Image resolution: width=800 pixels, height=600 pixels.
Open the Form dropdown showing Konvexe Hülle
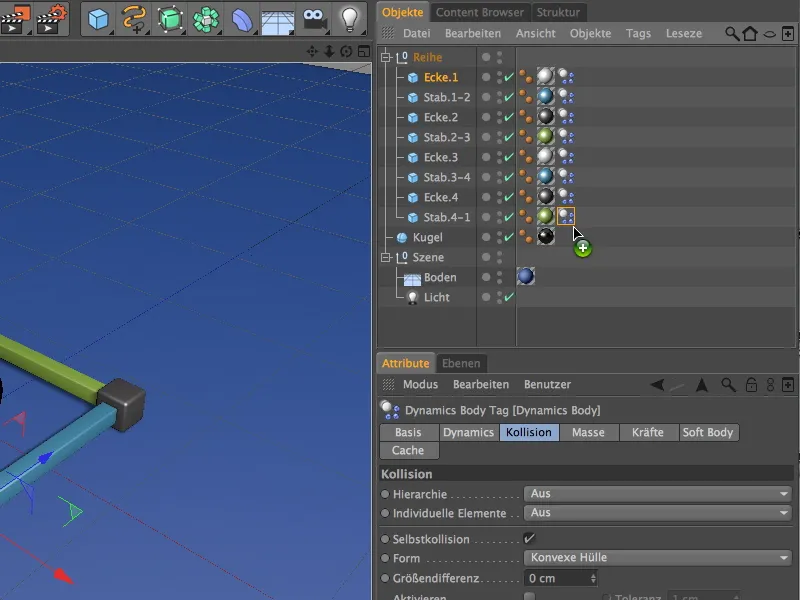[657, 558]
